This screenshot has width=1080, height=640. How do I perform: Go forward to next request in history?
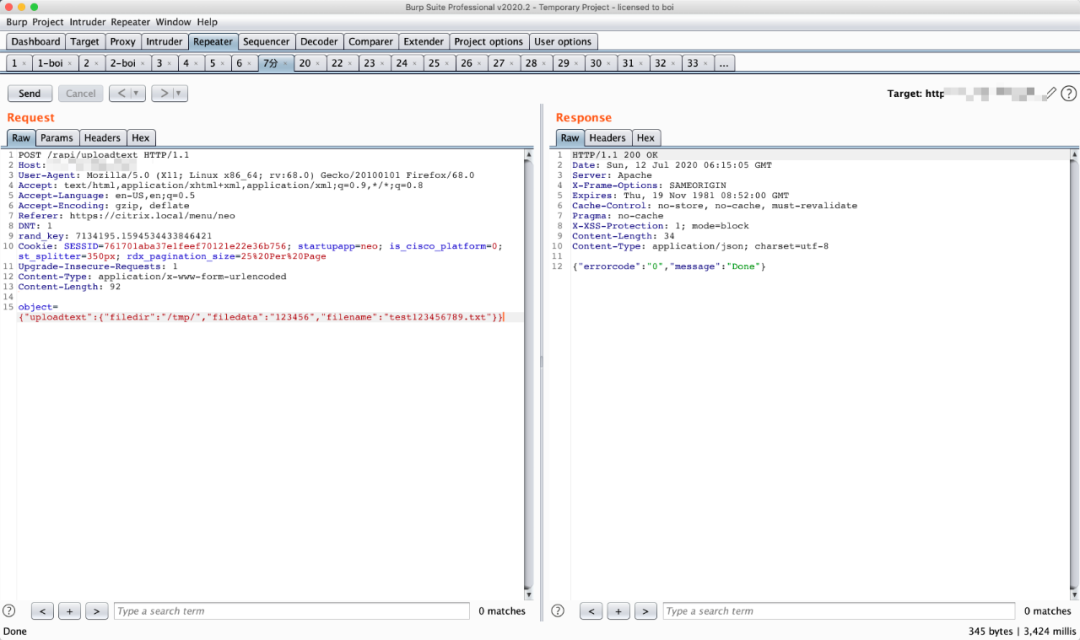(x=163, y=93)
